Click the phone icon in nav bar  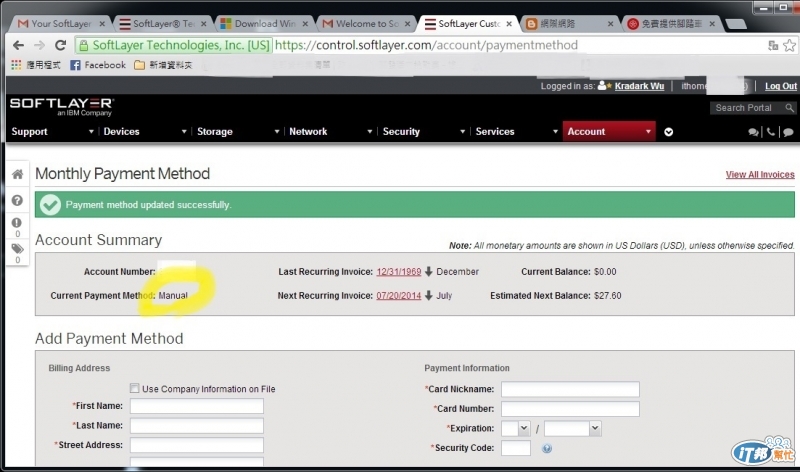pos(771,132)
